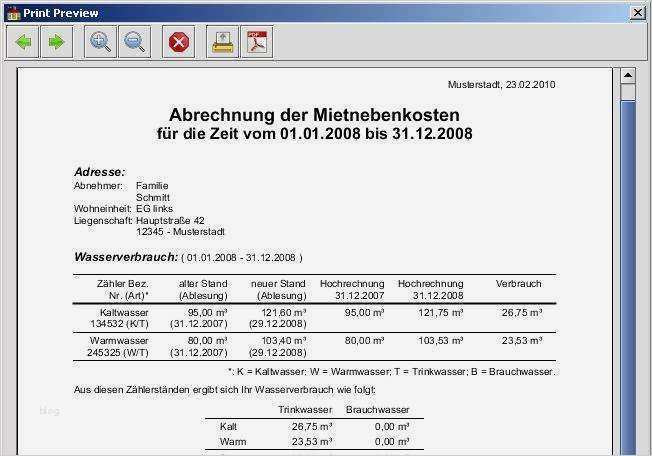Click the 'Adresse:' section heading

(100, 172)
